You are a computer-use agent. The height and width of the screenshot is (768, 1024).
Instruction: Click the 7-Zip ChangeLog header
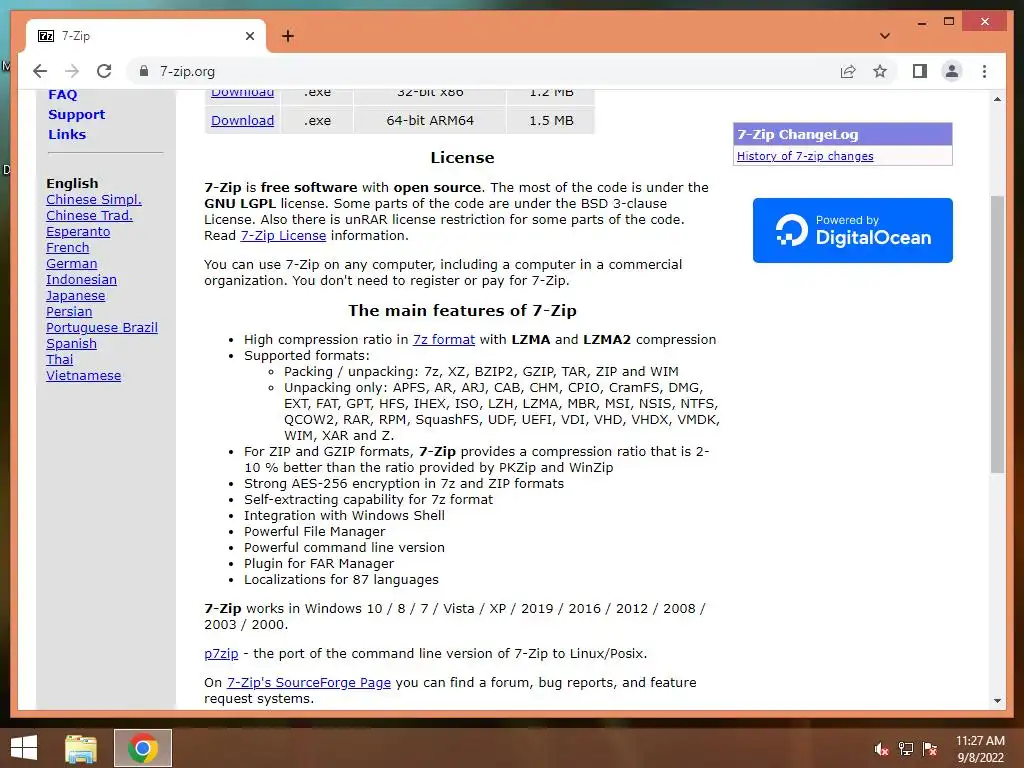842,135
